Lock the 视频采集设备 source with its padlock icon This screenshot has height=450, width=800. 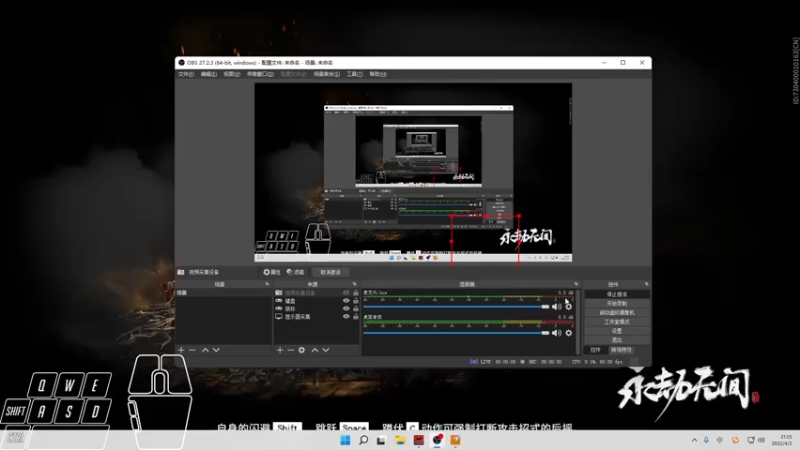(x=356, y=293)
